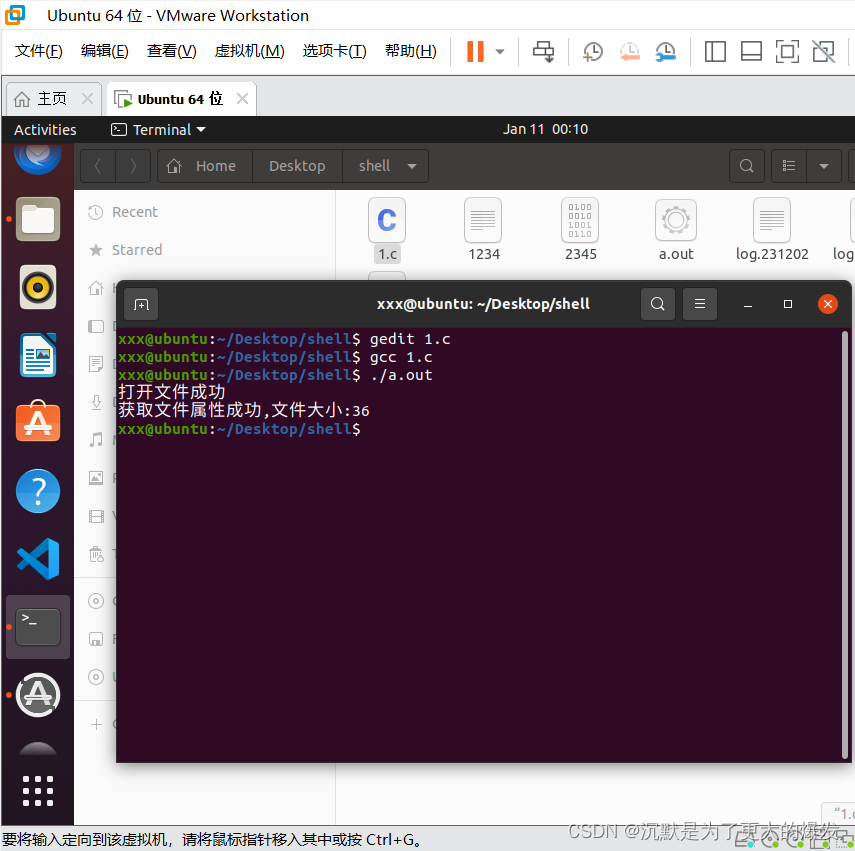Toggle the VMware library sidebar panel
Screen dimensions: 855x851
[715, 51]
